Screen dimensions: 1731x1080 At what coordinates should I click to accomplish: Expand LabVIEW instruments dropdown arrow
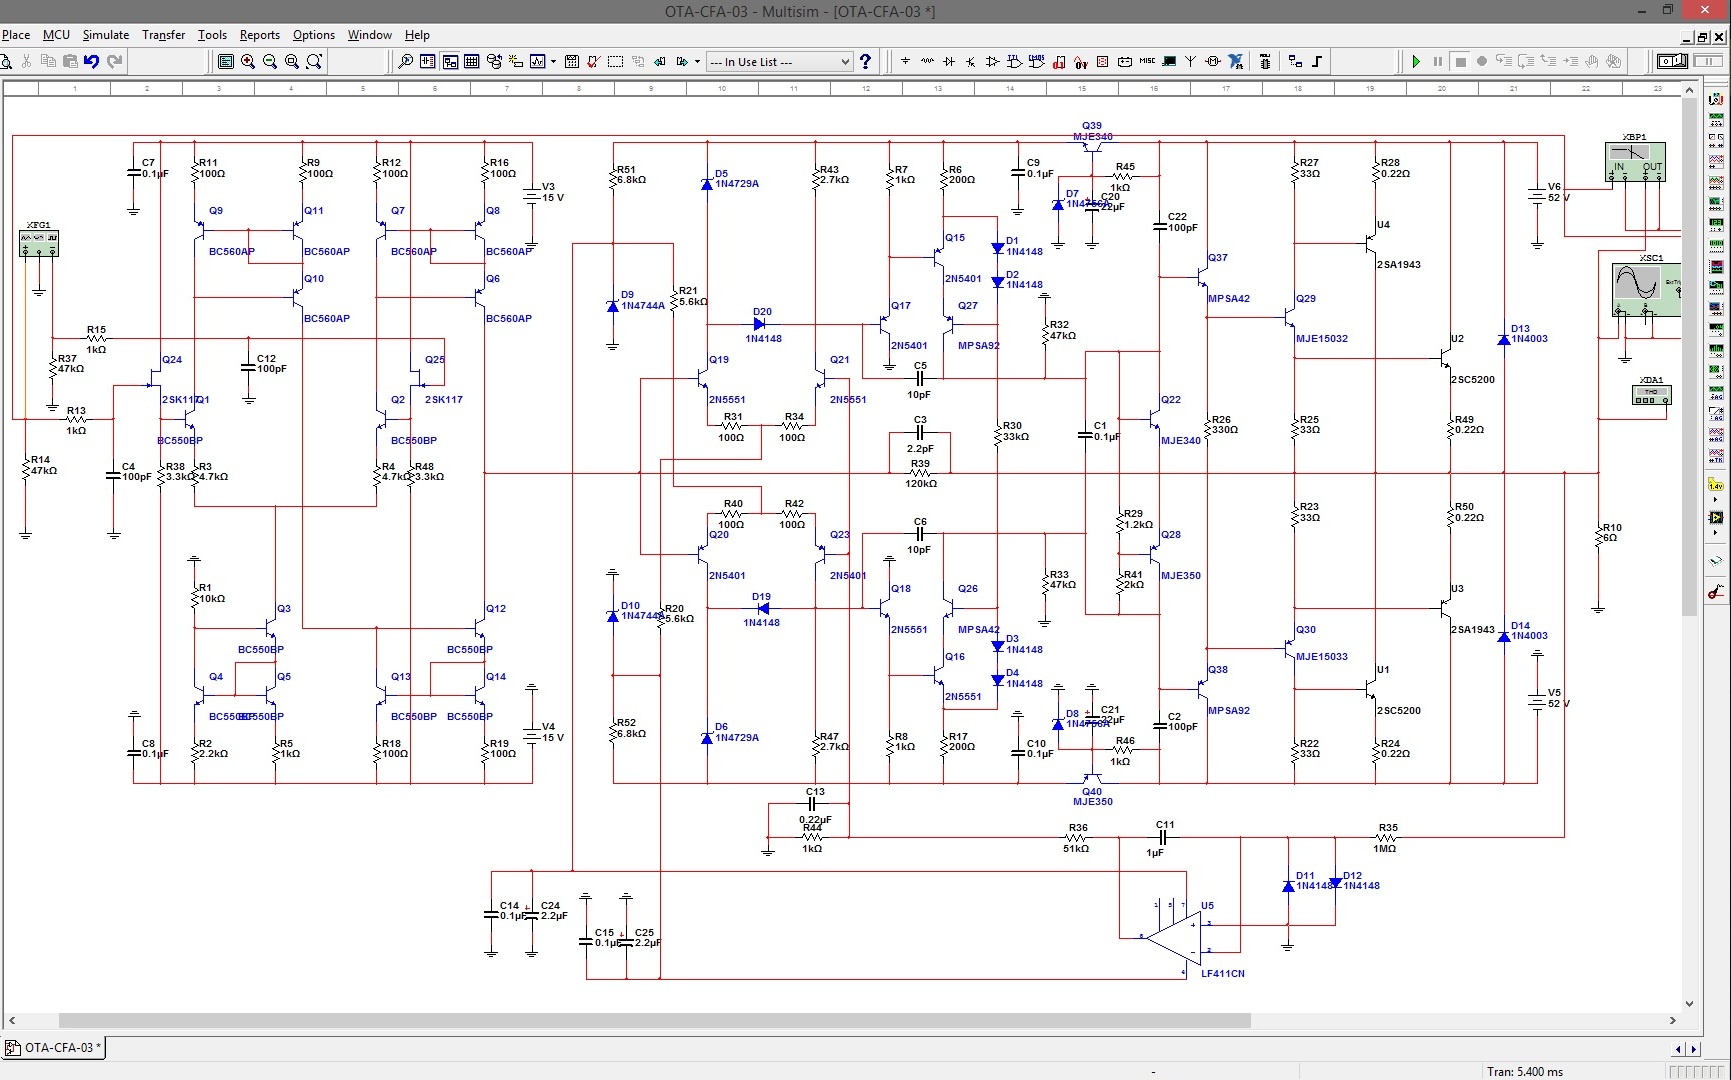pos(1716,533)
